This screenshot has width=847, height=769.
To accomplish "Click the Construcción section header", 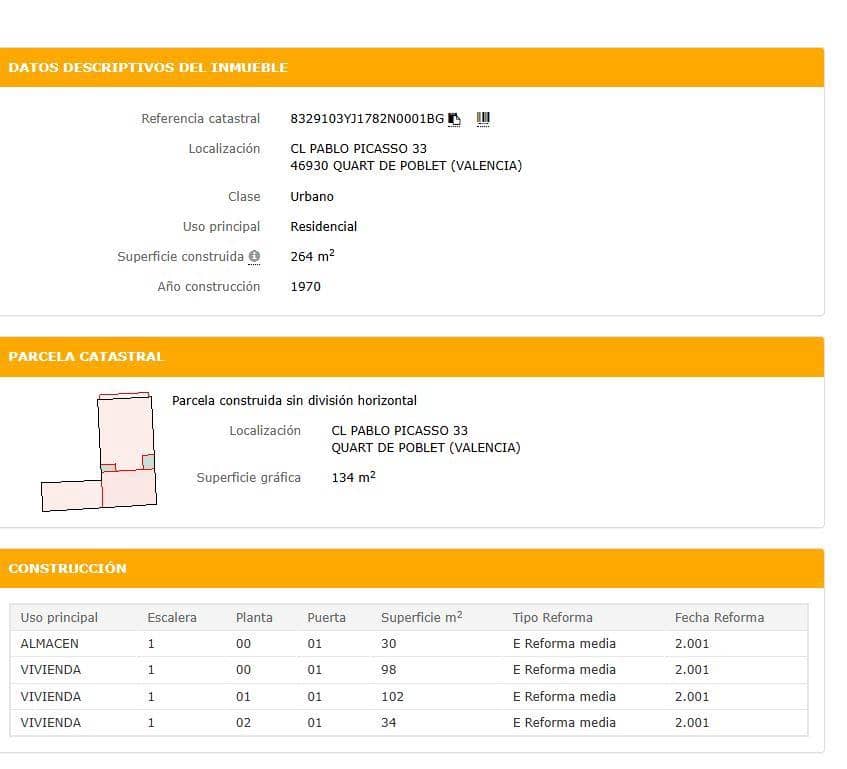I will tap(68, 568).
